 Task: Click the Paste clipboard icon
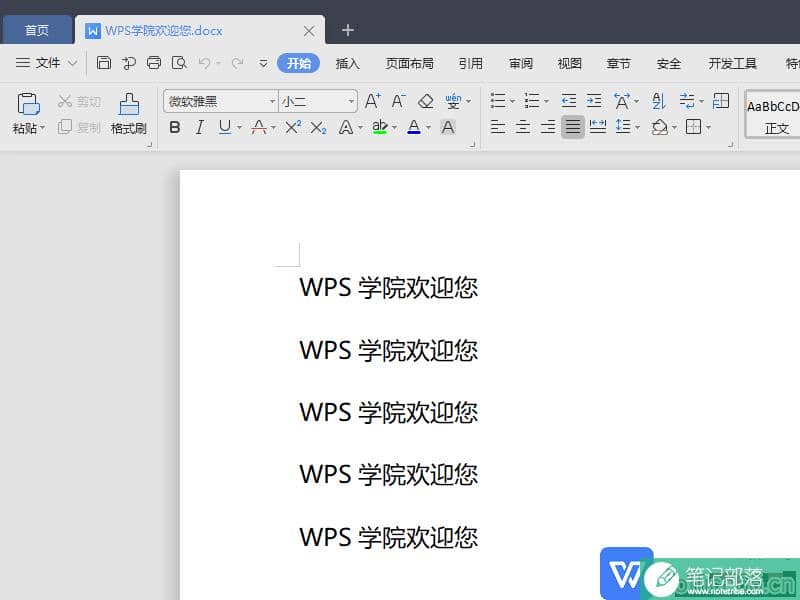[x=28, y=104]
